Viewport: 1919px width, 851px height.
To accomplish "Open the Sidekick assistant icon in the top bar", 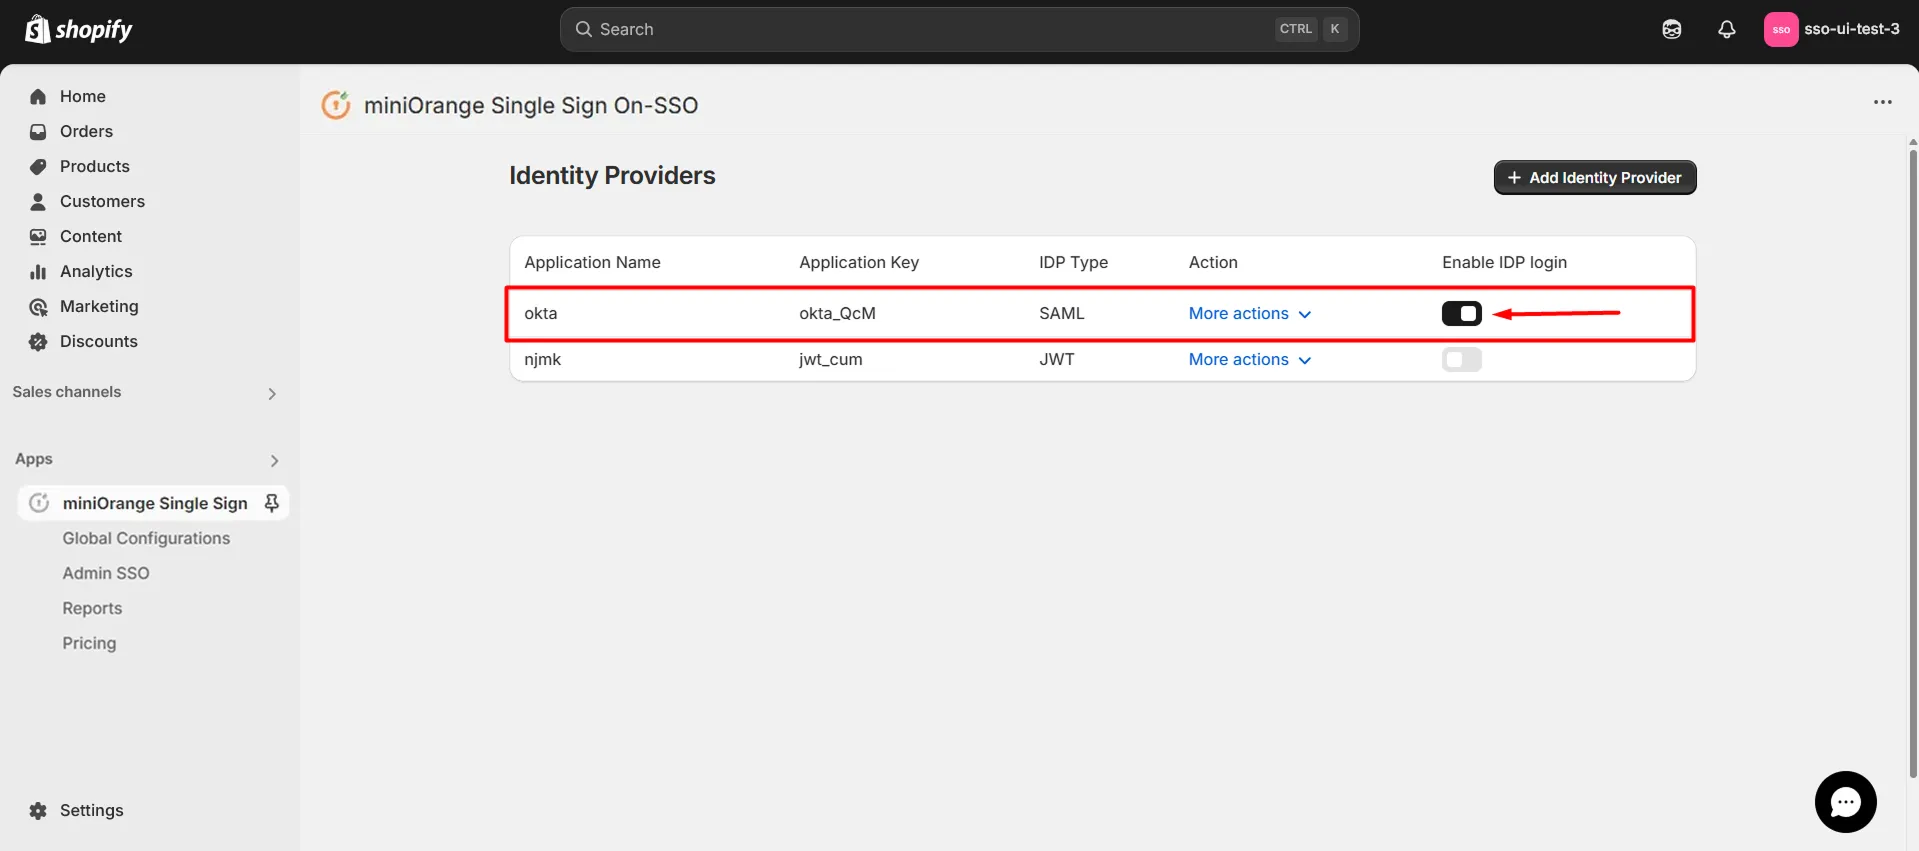I will point(1672,30).
